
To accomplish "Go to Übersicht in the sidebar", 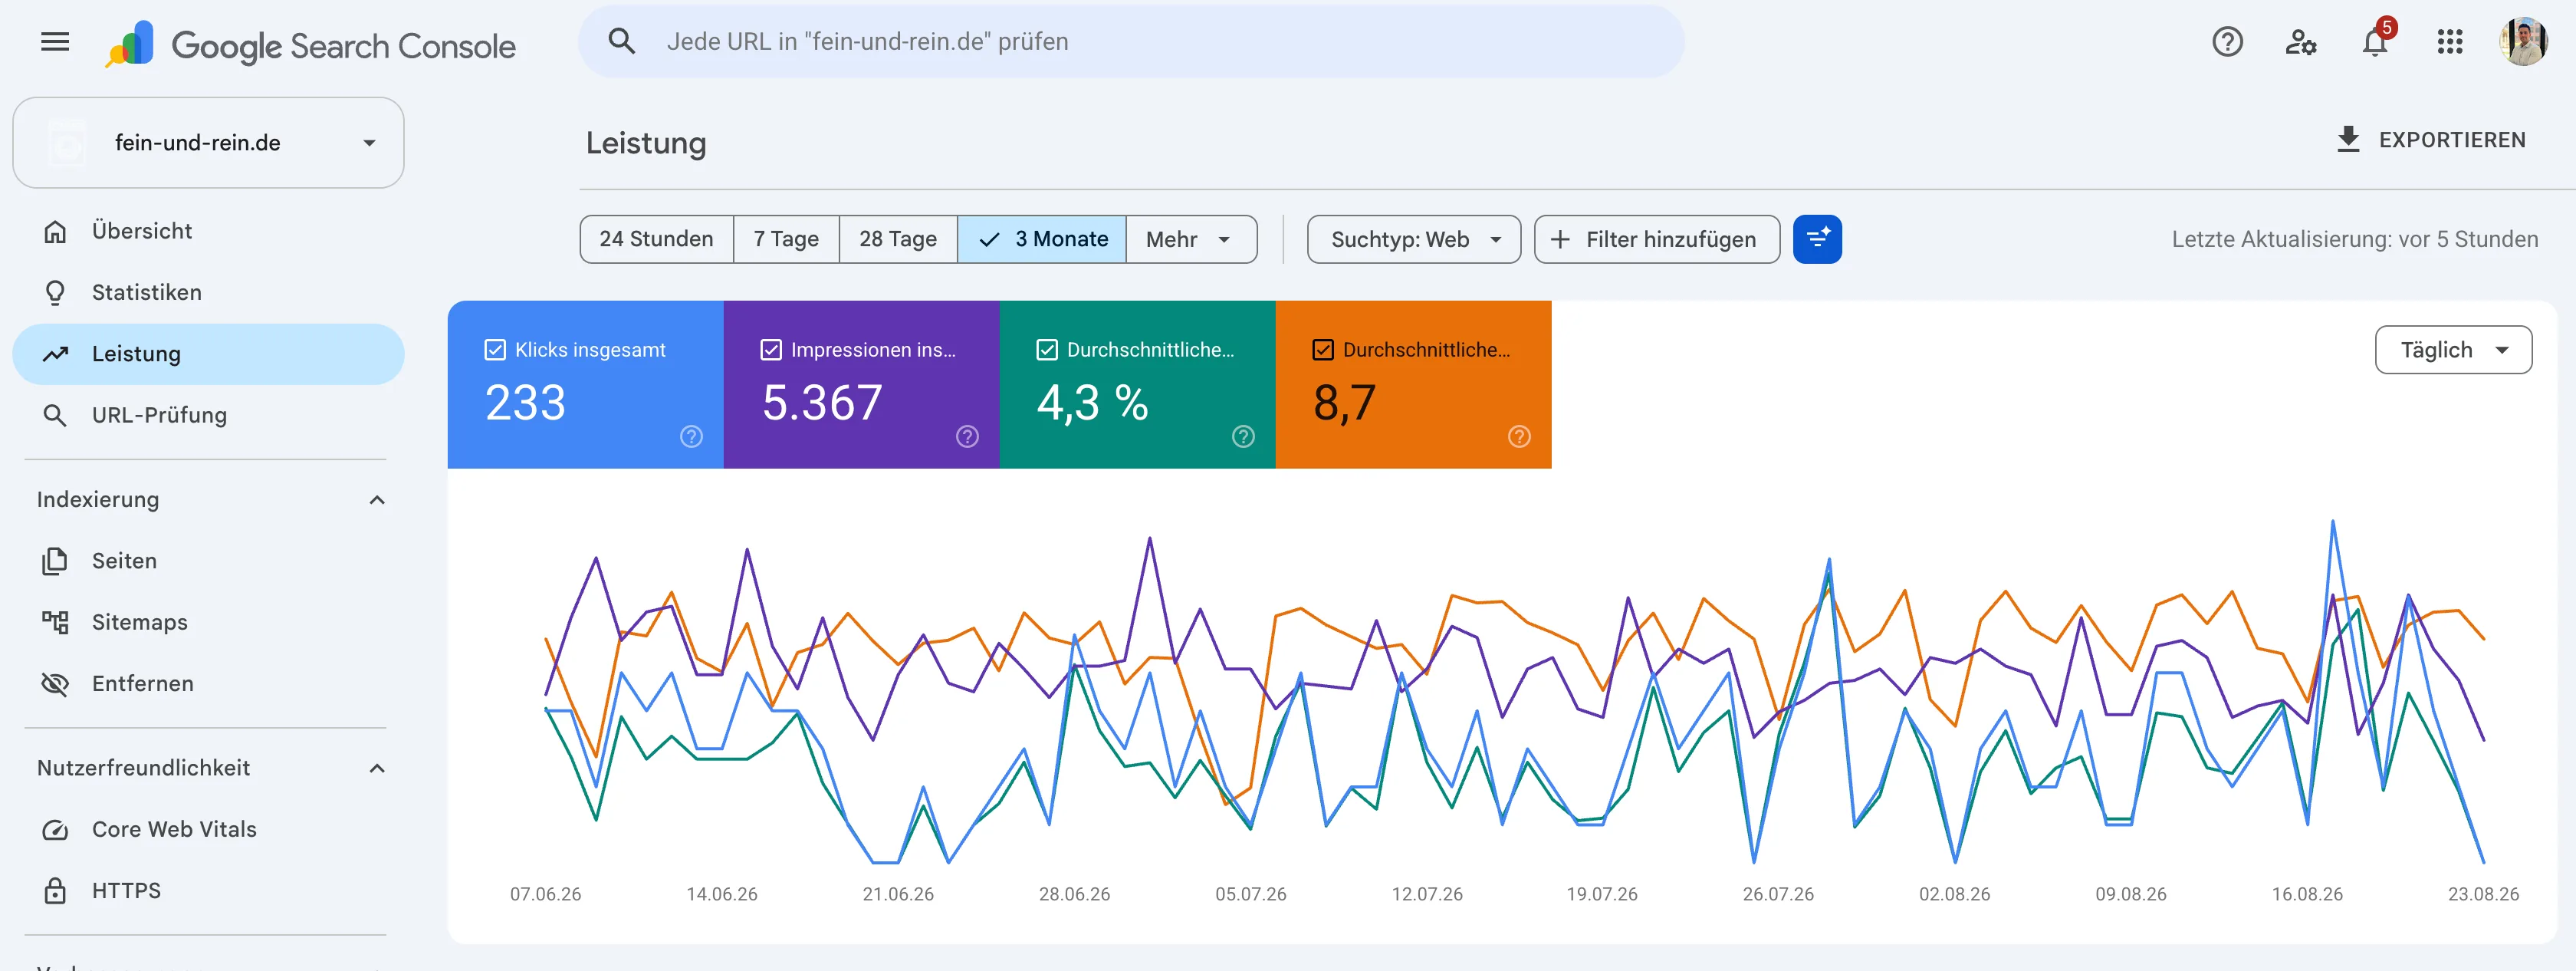I will (208, 231).
